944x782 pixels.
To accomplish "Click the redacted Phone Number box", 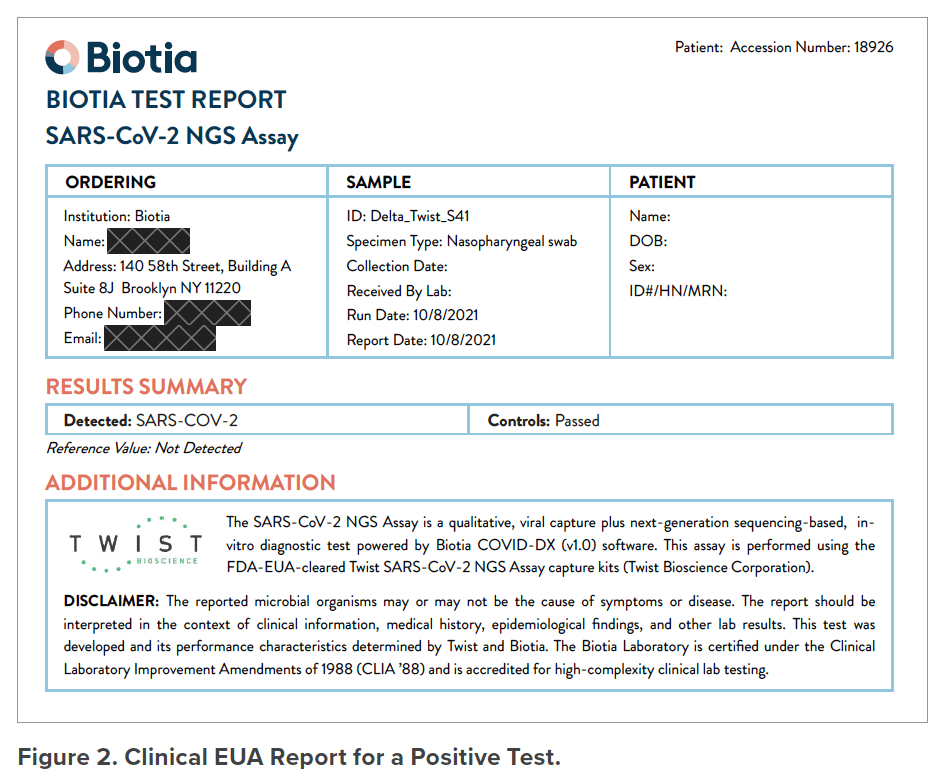I will [207, 313].
